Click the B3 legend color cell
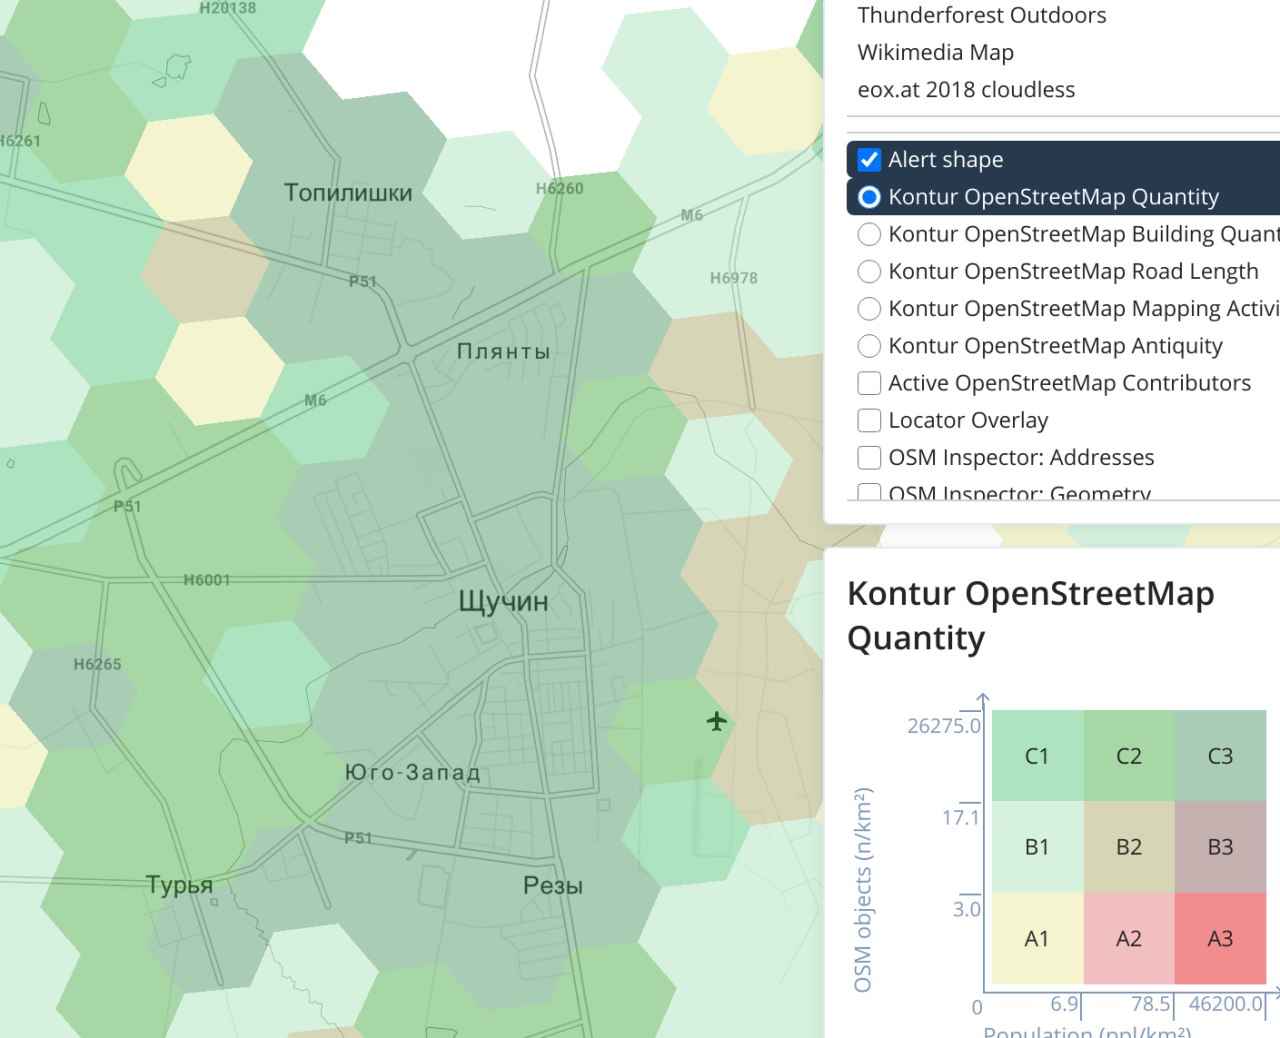The width and height of the screenshot is (1280, 1038). coord(1220,847)
